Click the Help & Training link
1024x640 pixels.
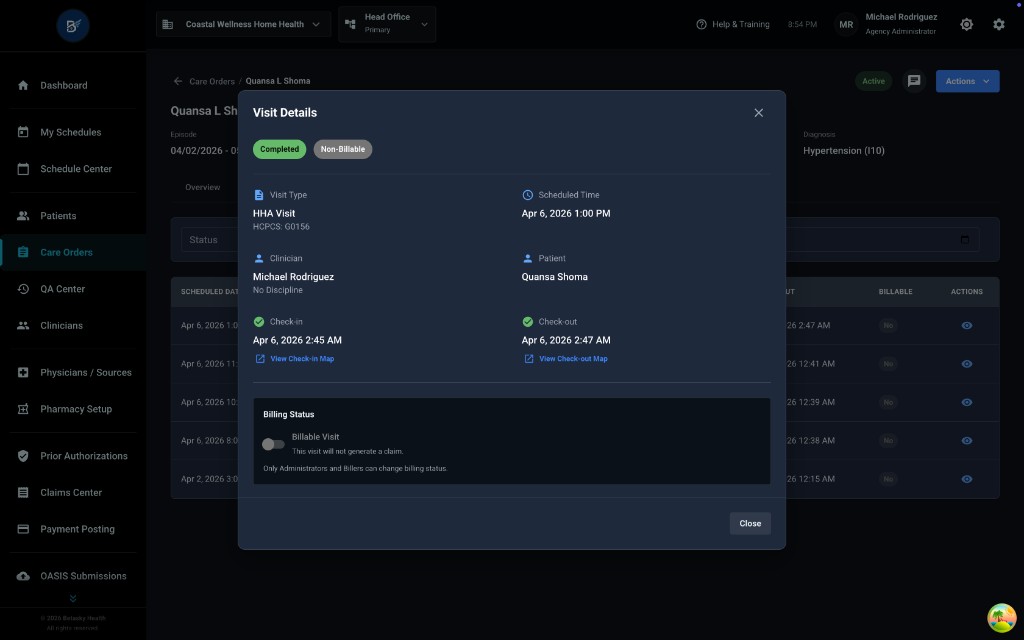[733, 24]
